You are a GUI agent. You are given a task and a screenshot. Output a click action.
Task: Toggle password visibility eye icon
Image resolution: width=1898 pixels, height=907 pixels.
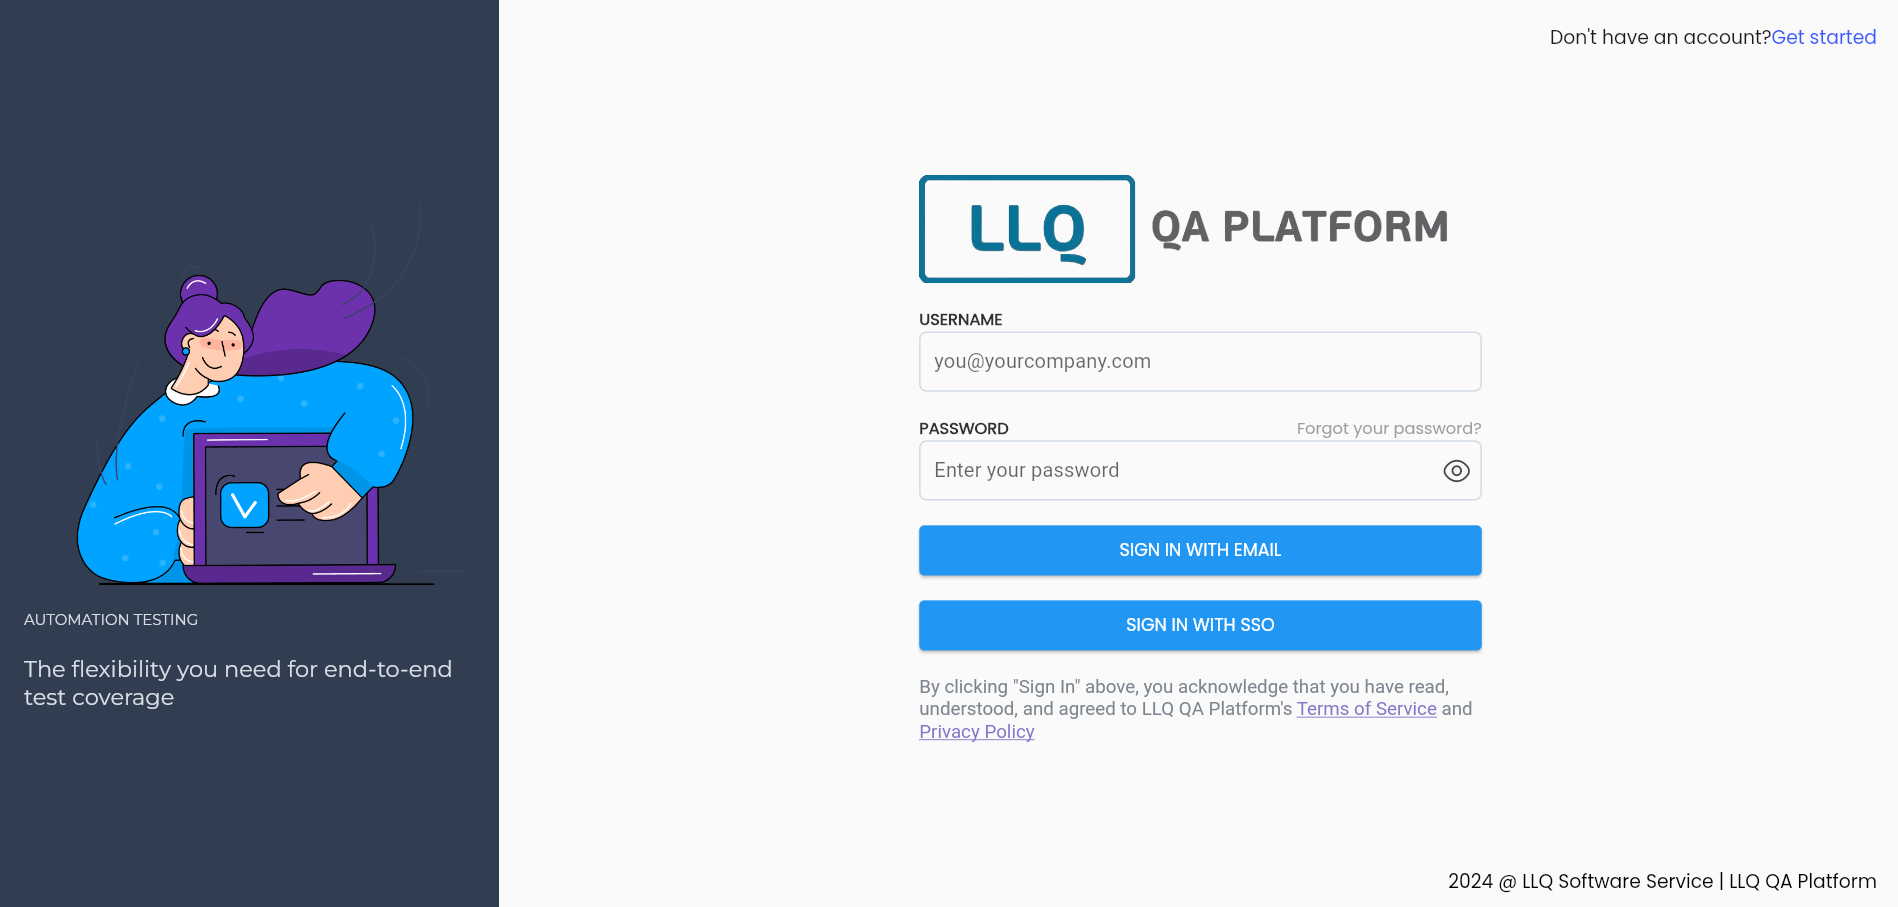[1456, 471]
